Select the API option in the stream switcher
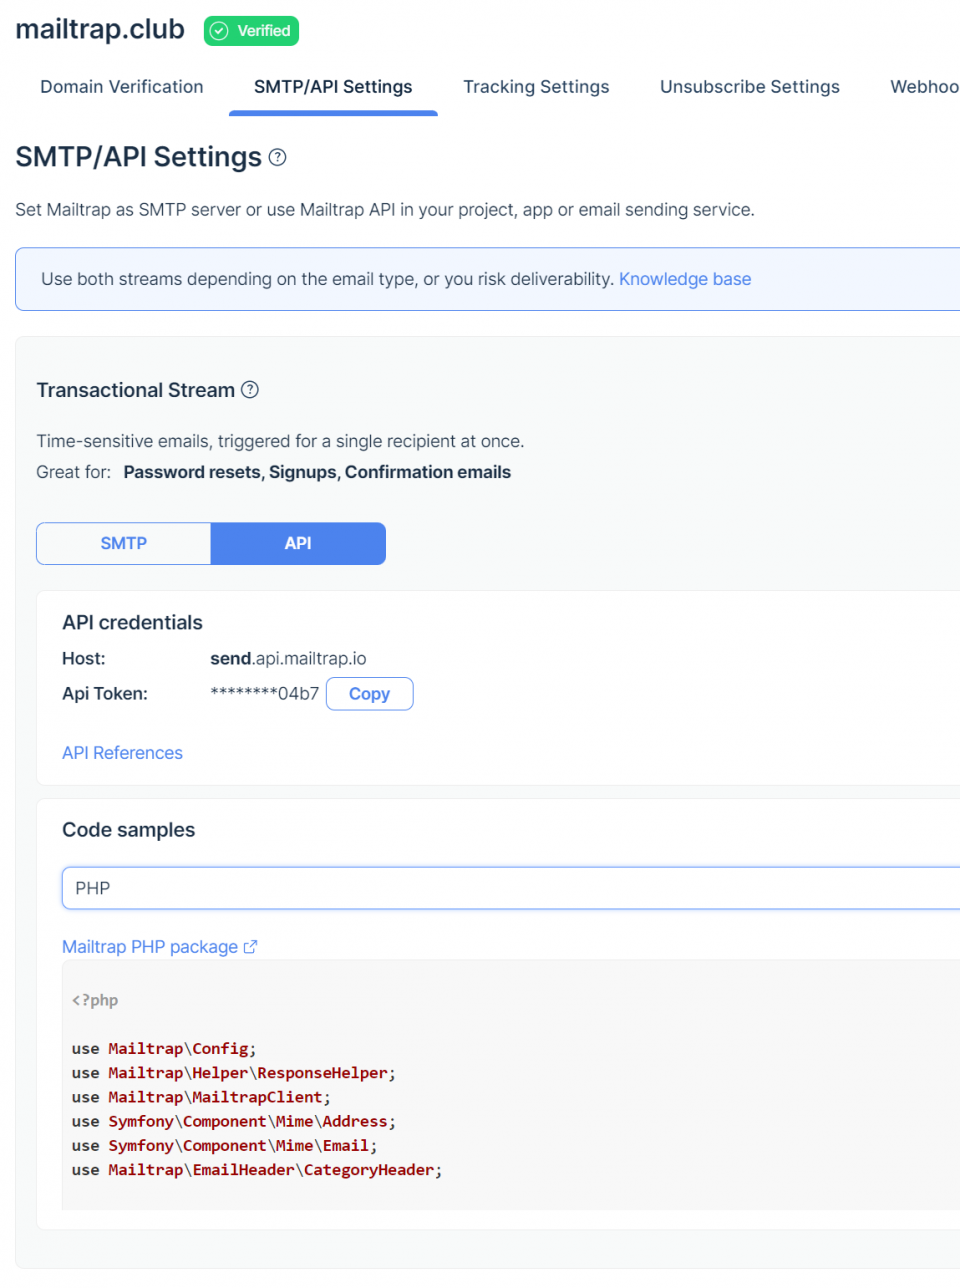The image size is (960, 1288). tap(297, 543)
